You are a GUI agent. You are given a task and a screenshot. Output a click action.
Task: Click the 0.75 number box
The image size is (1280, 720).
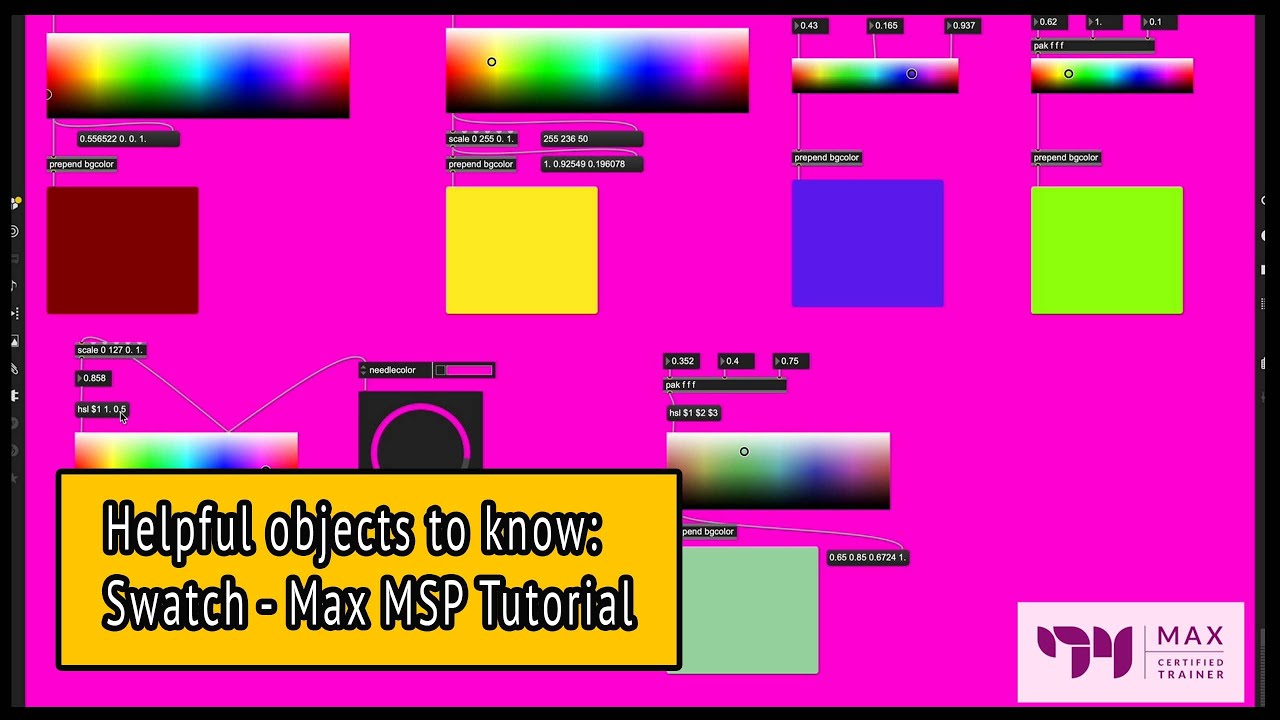click(791, 361)
